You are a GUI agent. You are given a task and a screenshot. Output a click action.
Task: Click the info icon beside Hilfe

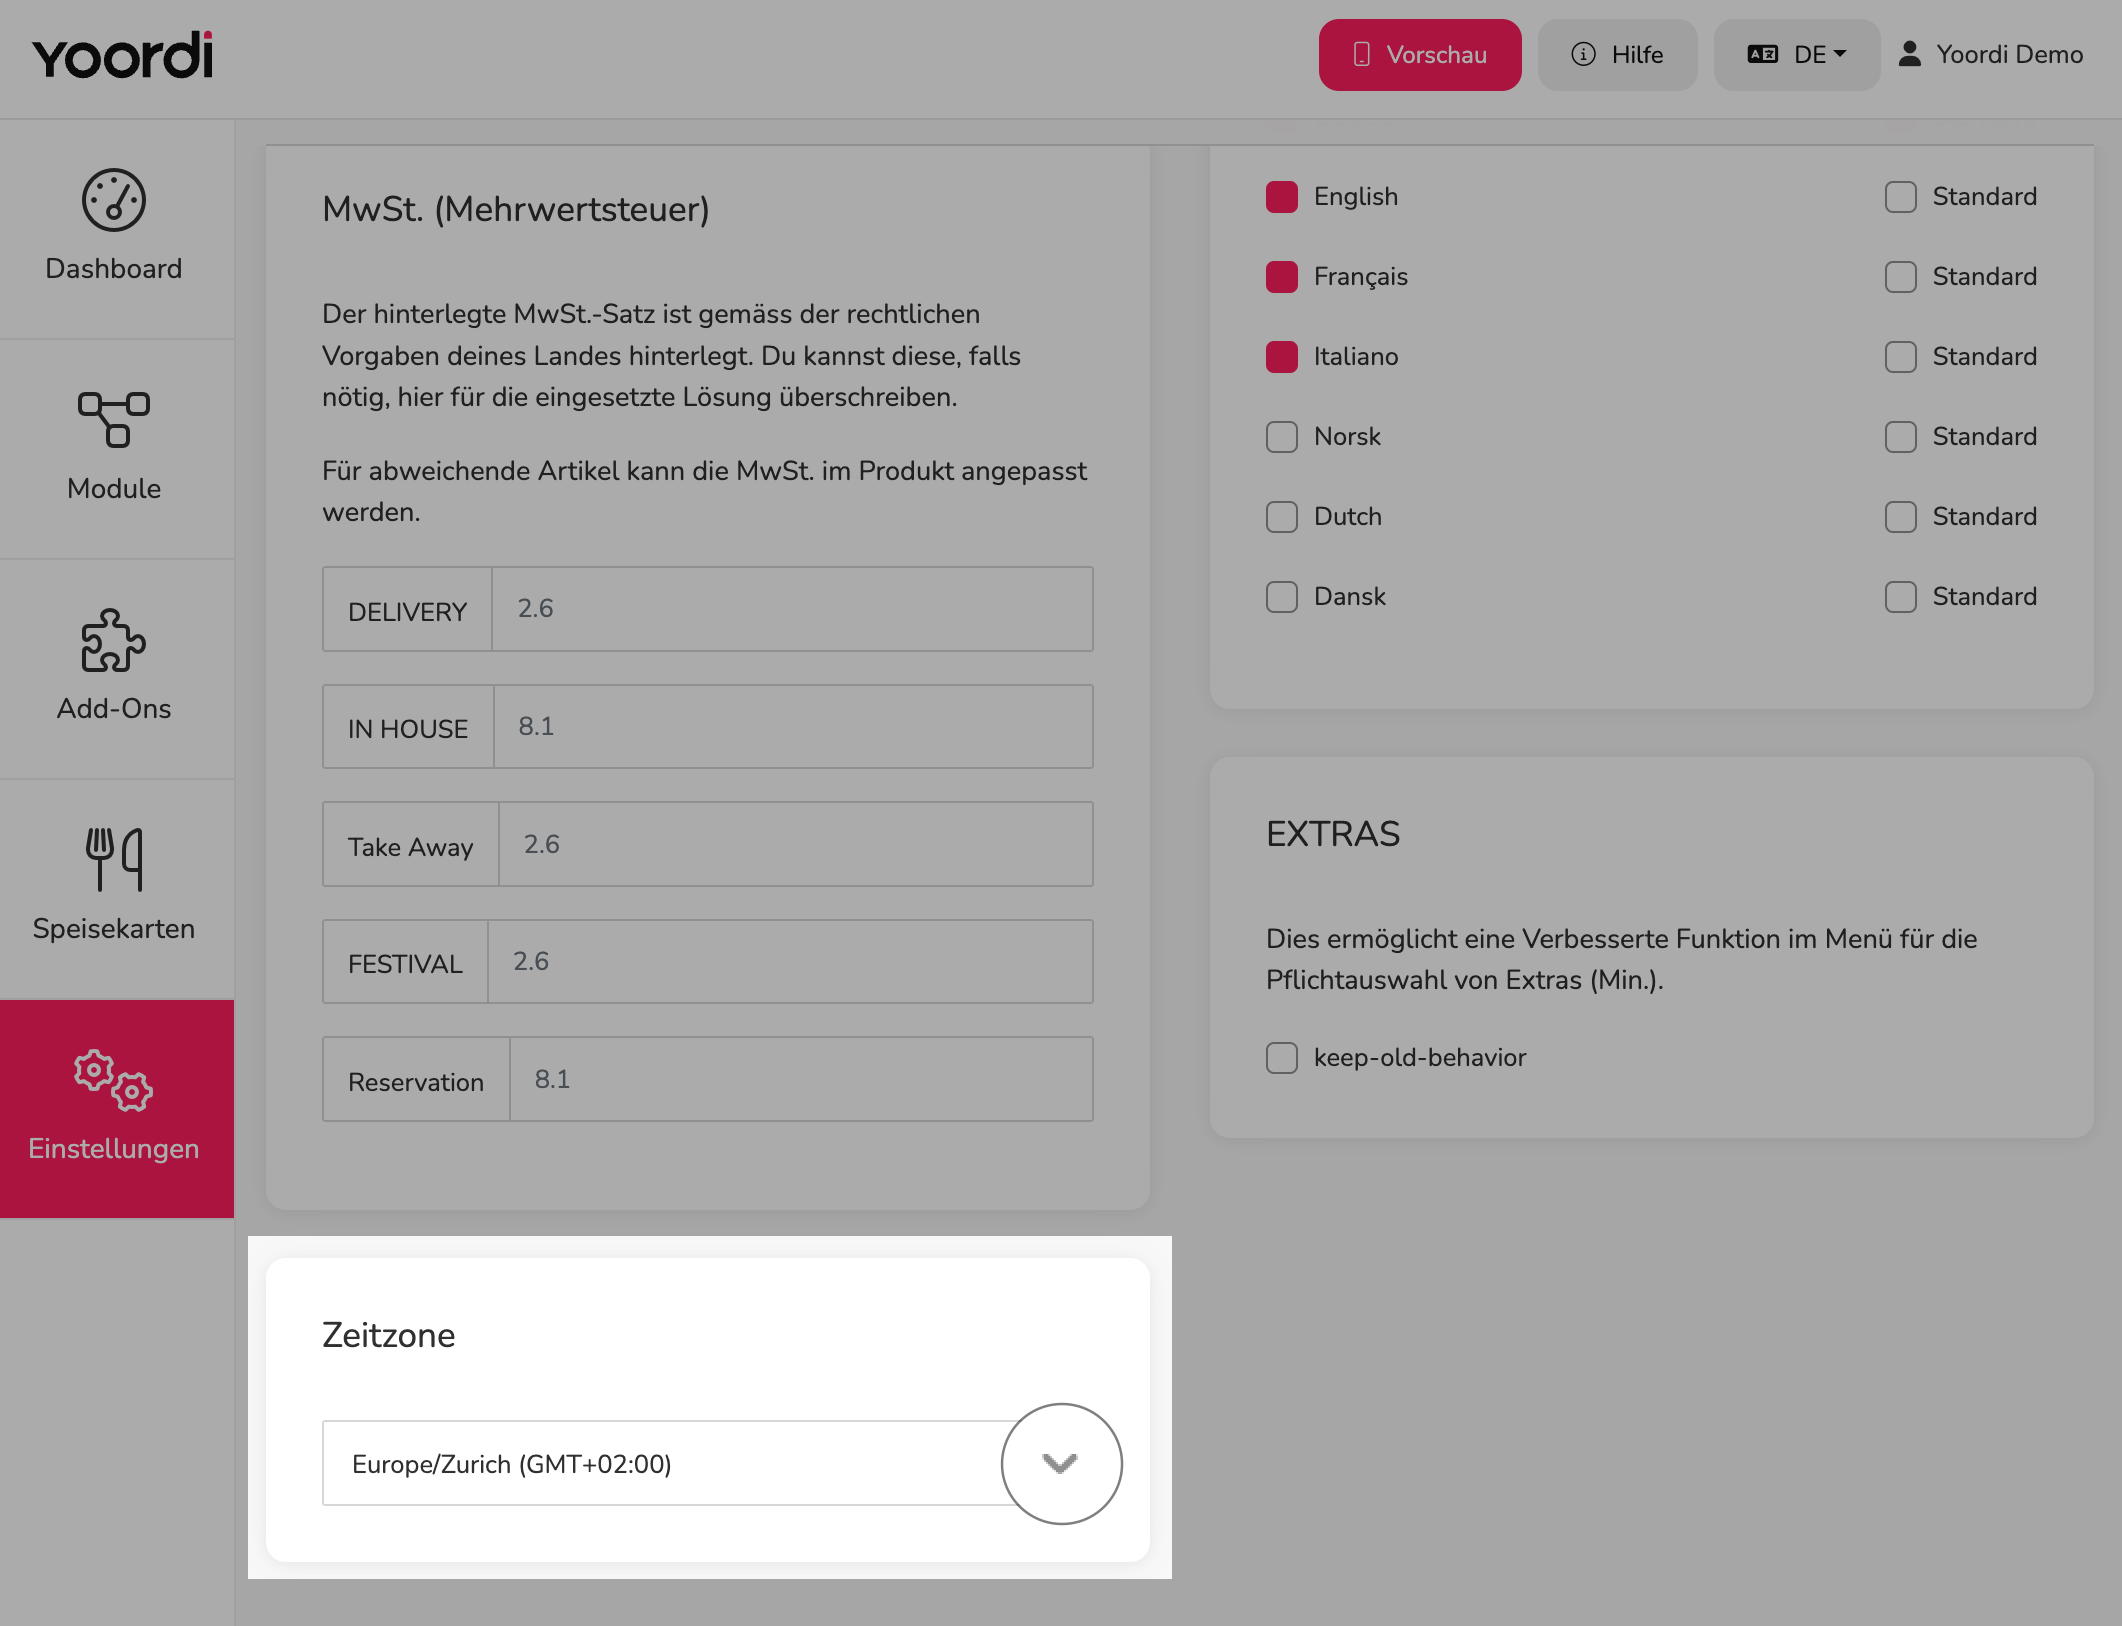tap(1584, 55)
